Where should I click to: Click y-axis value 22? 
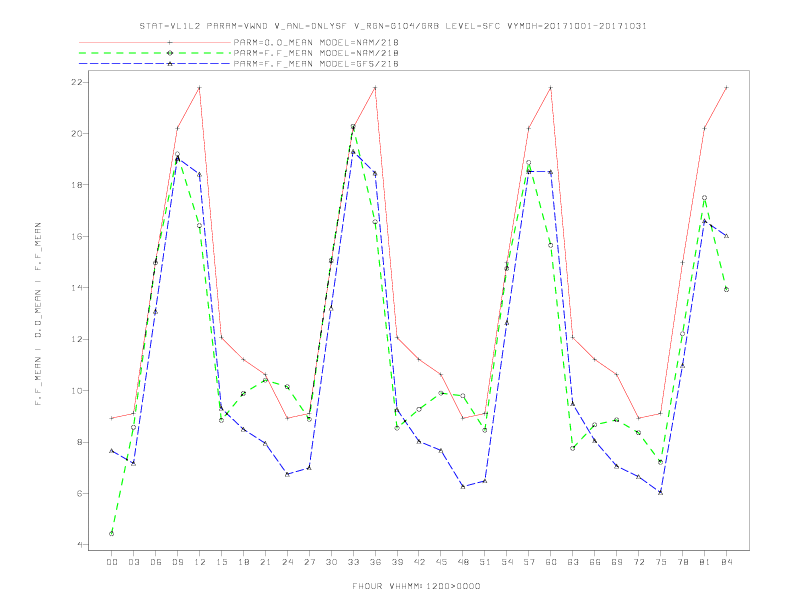[77, 82]
